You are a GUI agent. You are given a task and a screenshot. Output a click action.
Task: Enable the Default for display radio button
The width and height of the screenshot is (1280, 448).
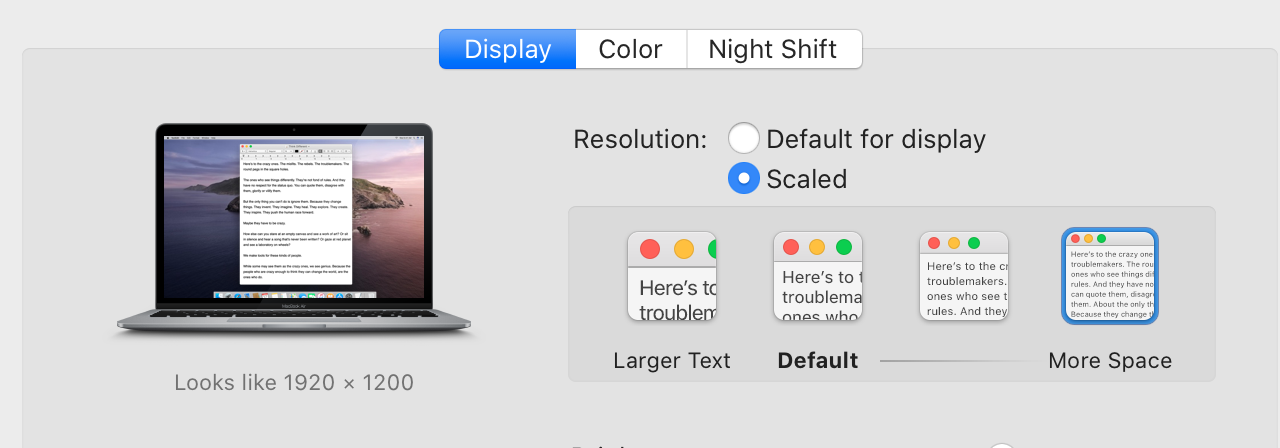(743, 138)
